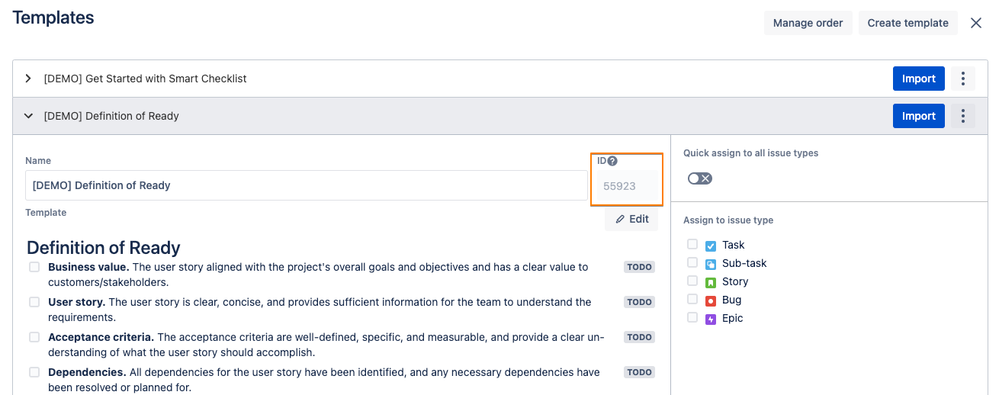Tick the User story checklist item

[34, 302]
